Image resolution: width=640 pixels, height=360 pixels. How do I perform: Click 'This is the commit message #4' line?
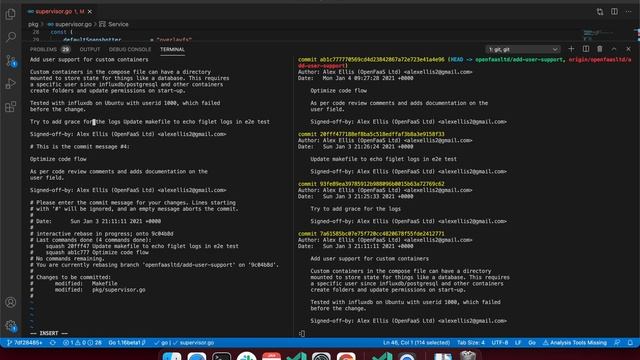tap(80, 146)
